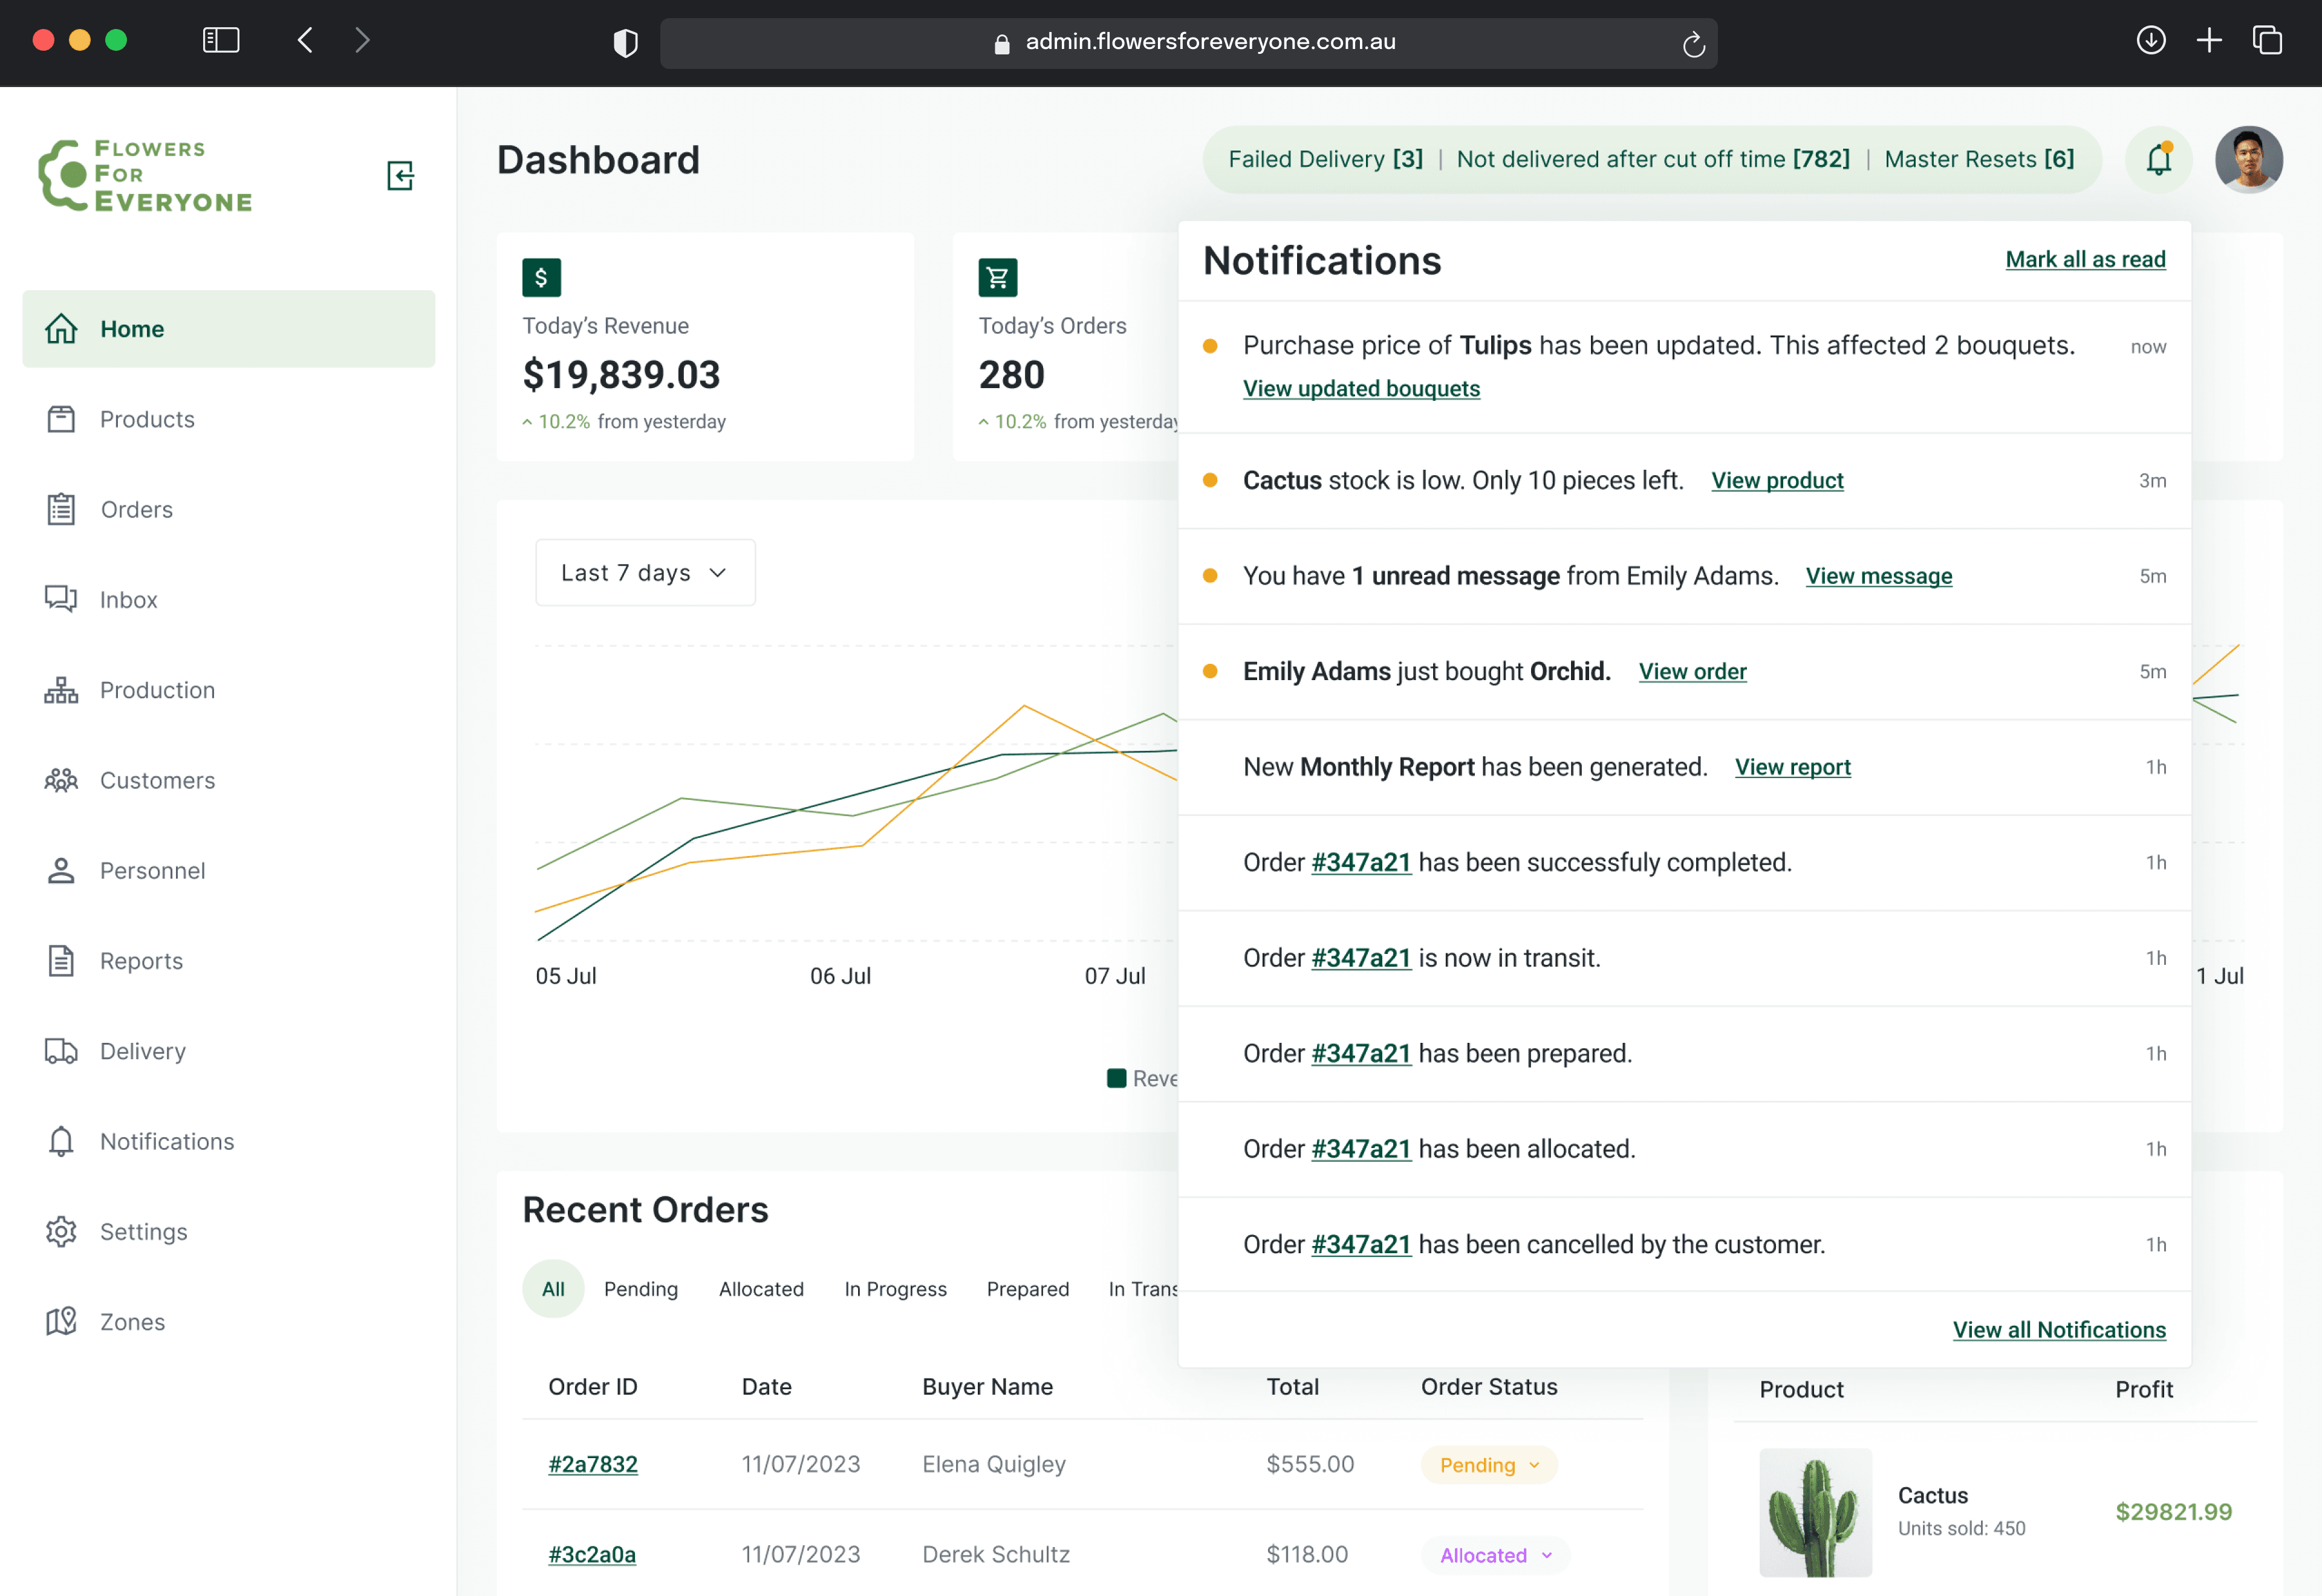Screen dimensions: 2322x1596
Task: Select the Pending orders tab
Action: 641,1289
